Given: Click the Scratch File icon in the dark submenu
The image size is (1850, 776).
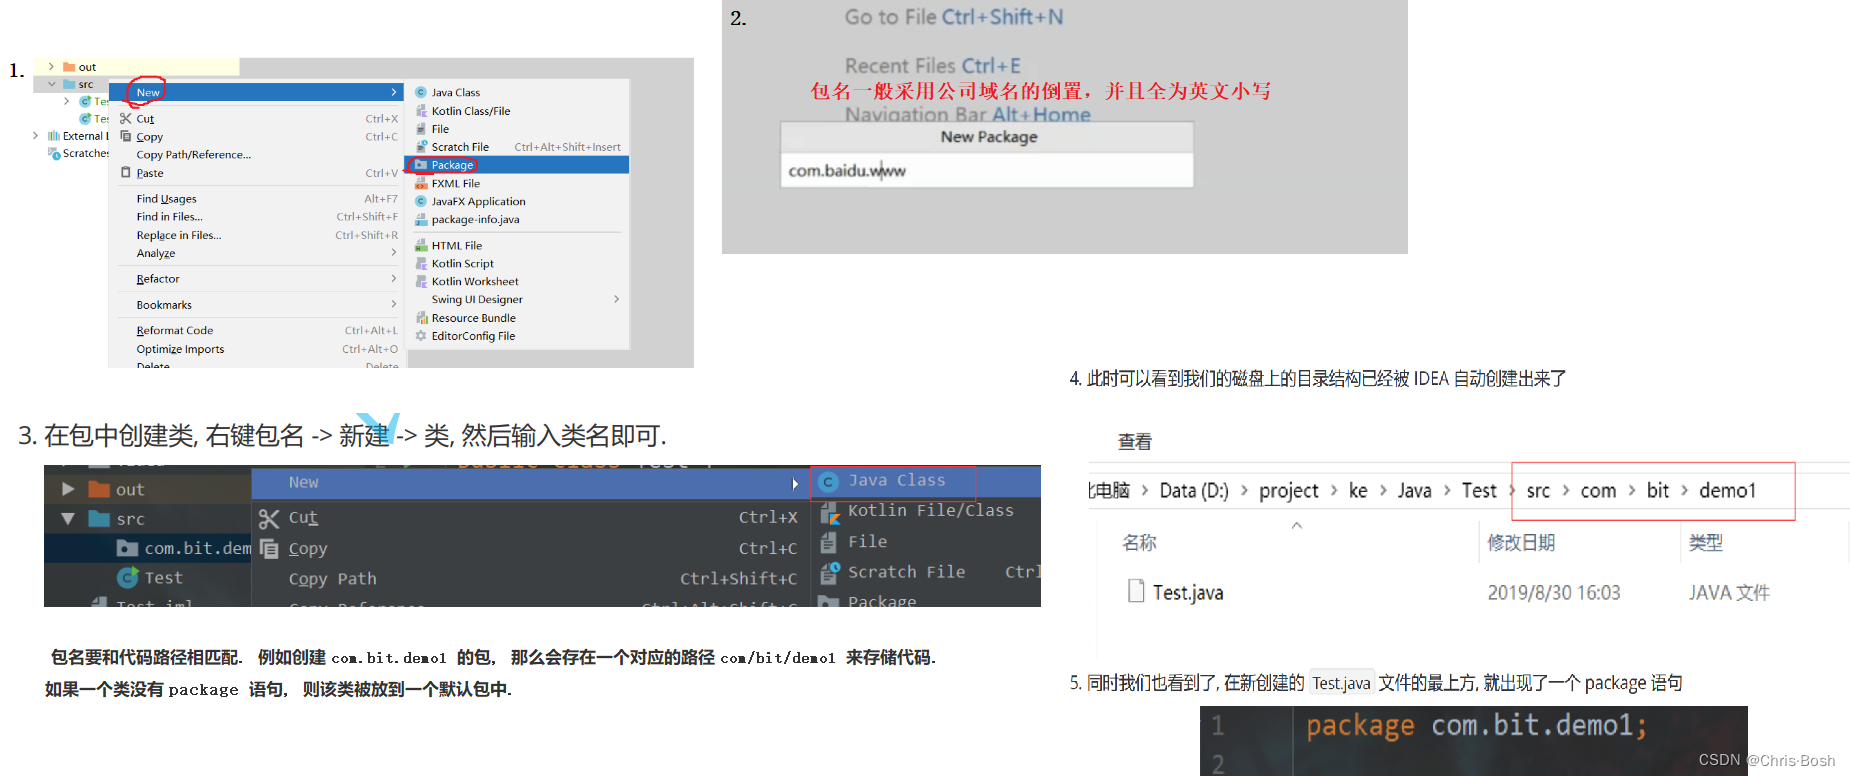Looking at the screenshot, I should [x=829, y=573].
